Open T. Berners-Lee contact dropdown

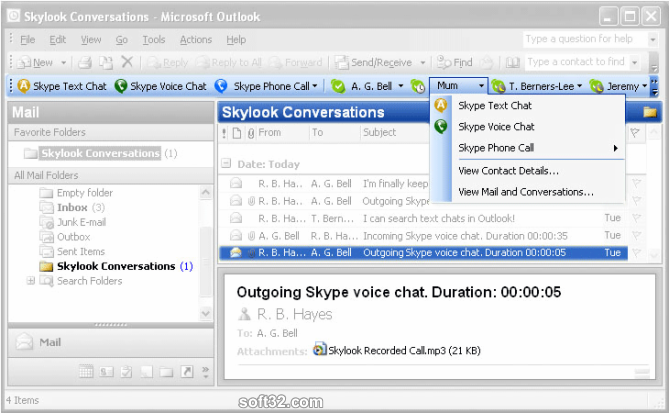click(580, 86)
